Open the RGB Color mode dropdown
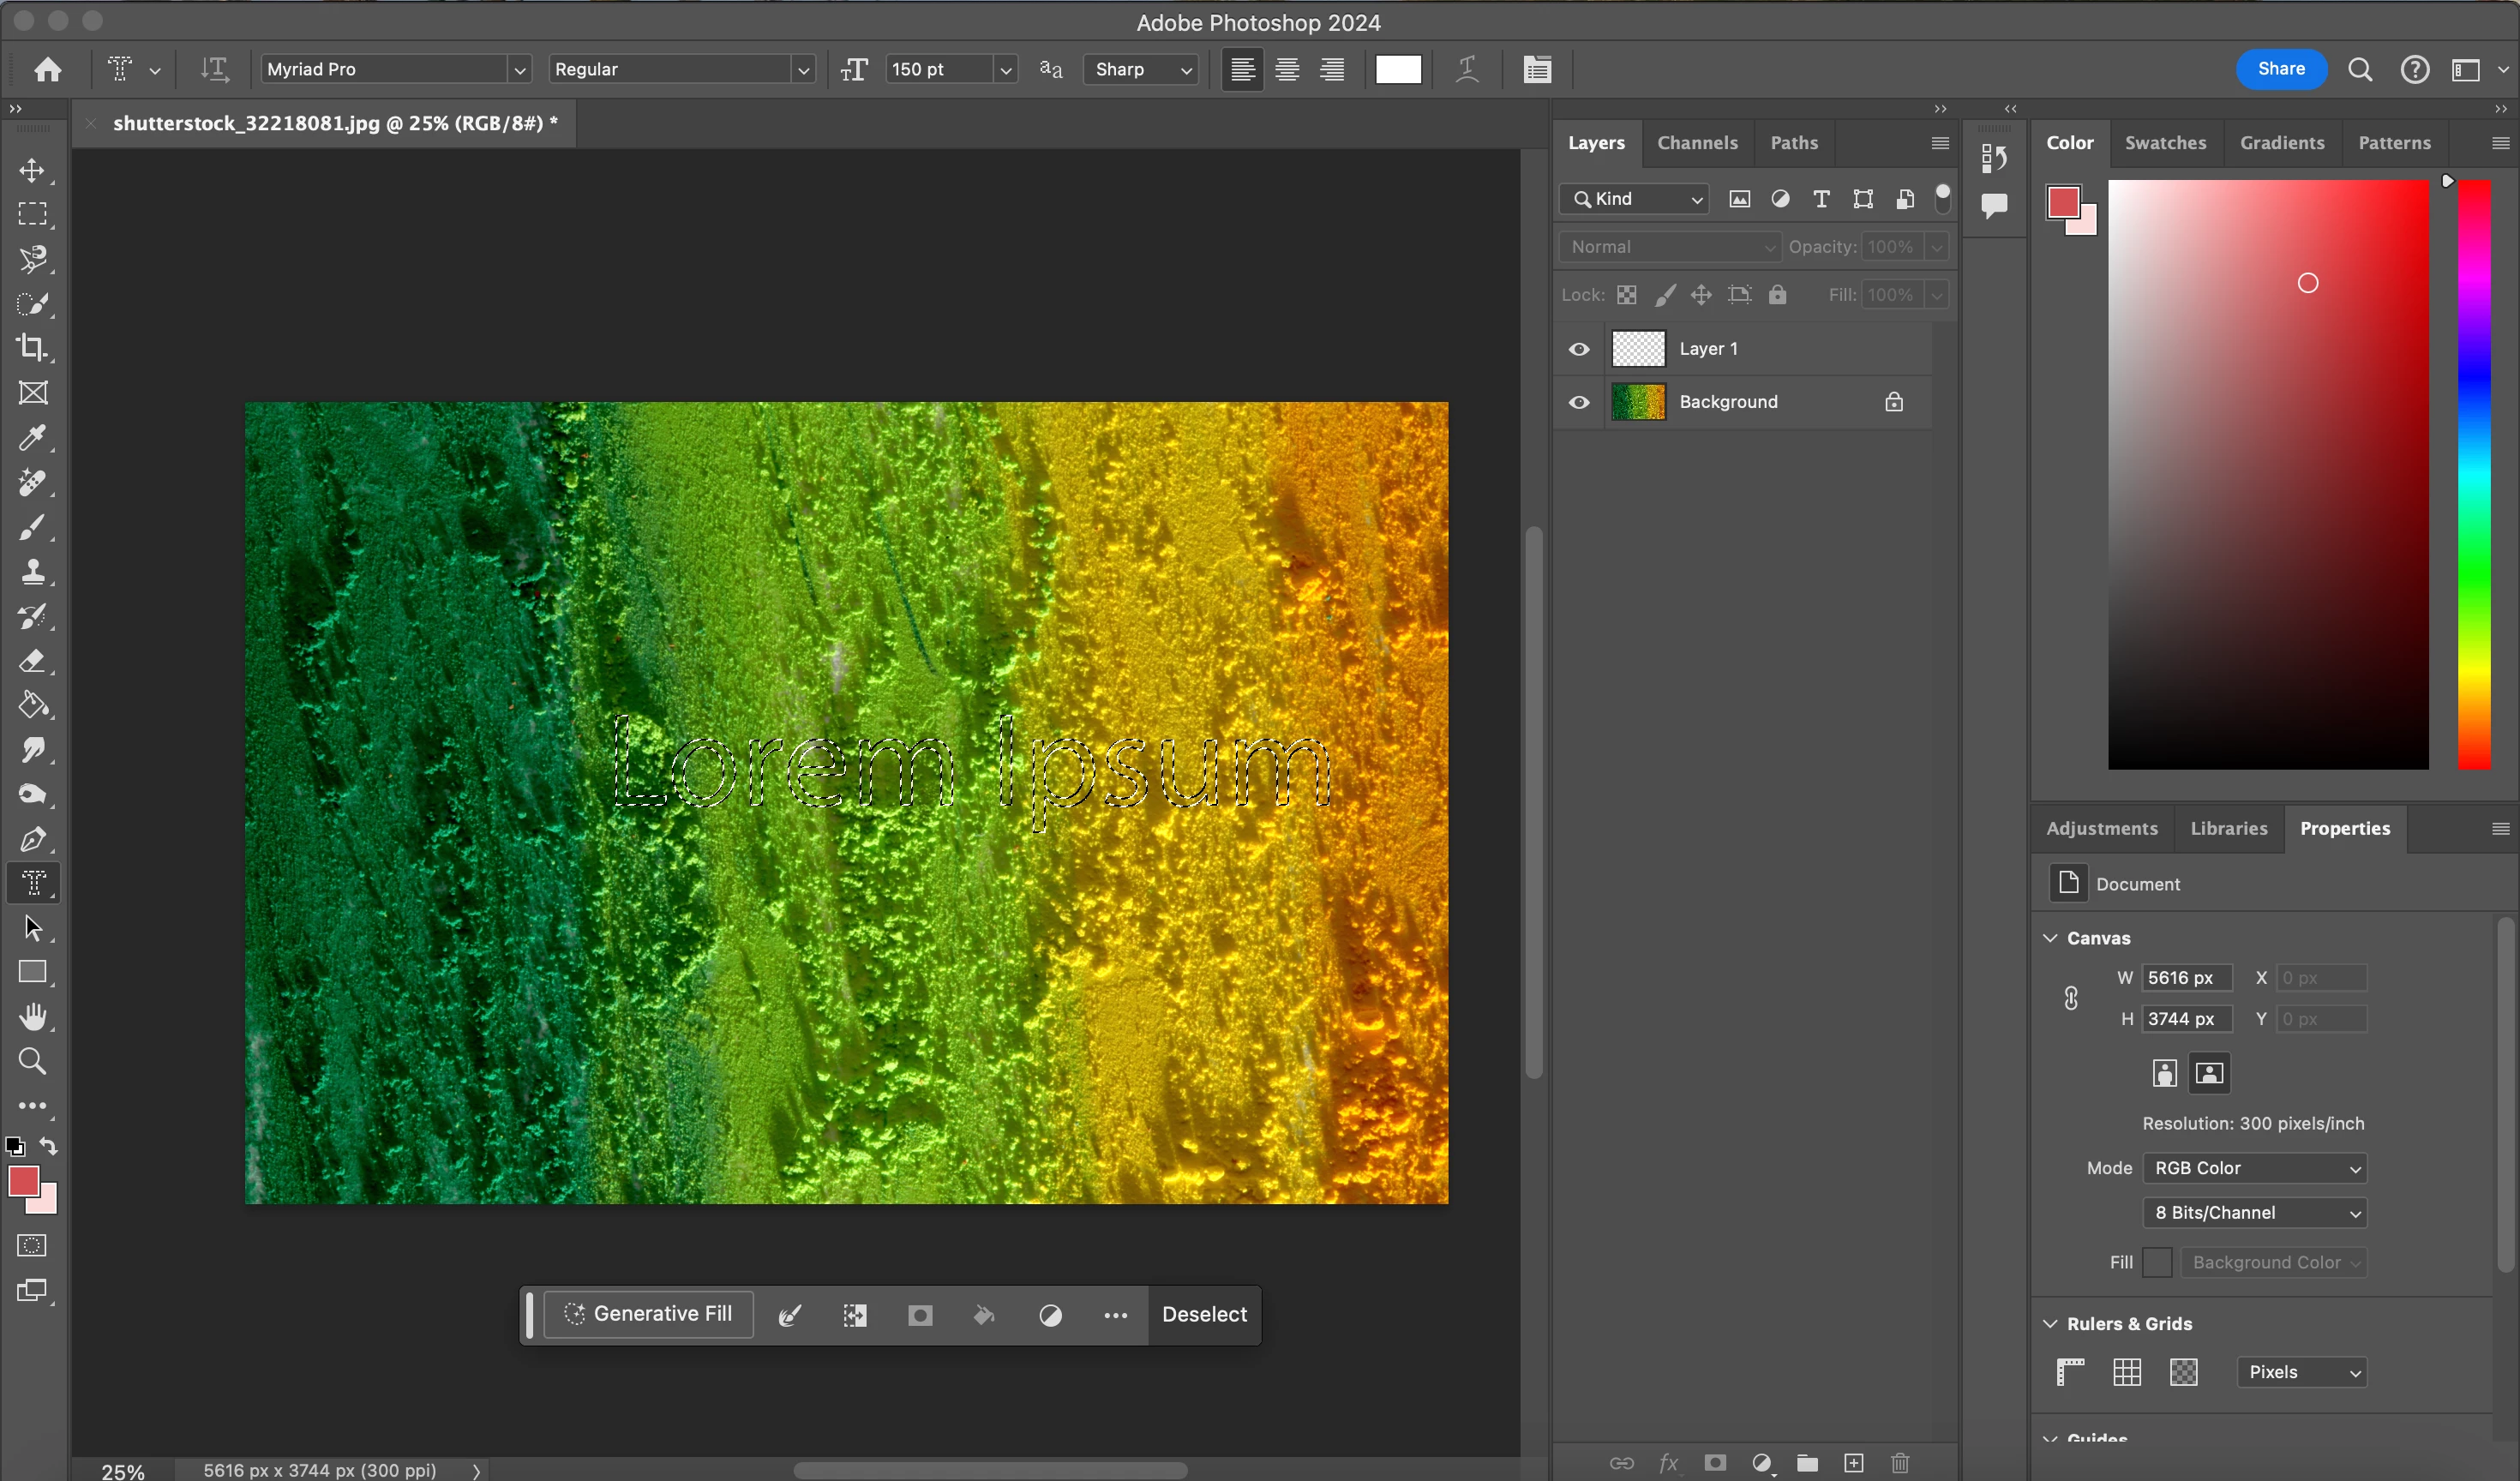 point(2254,1168)
